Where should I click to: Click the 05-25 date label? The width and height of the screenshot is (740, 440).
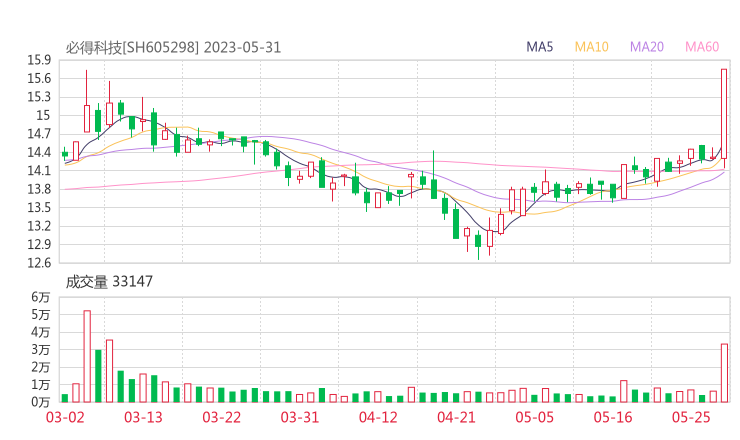point(691,417)
